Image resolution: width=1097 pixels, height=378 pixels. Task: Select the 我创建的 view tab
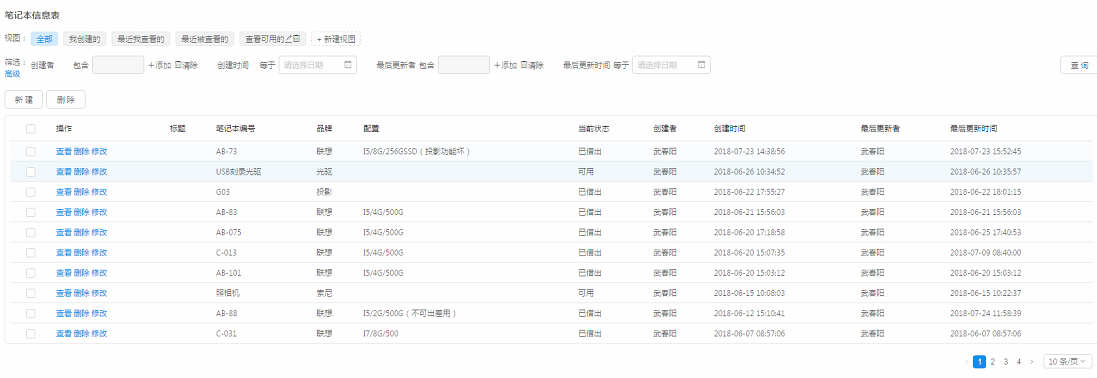click(x=85, y=39)
